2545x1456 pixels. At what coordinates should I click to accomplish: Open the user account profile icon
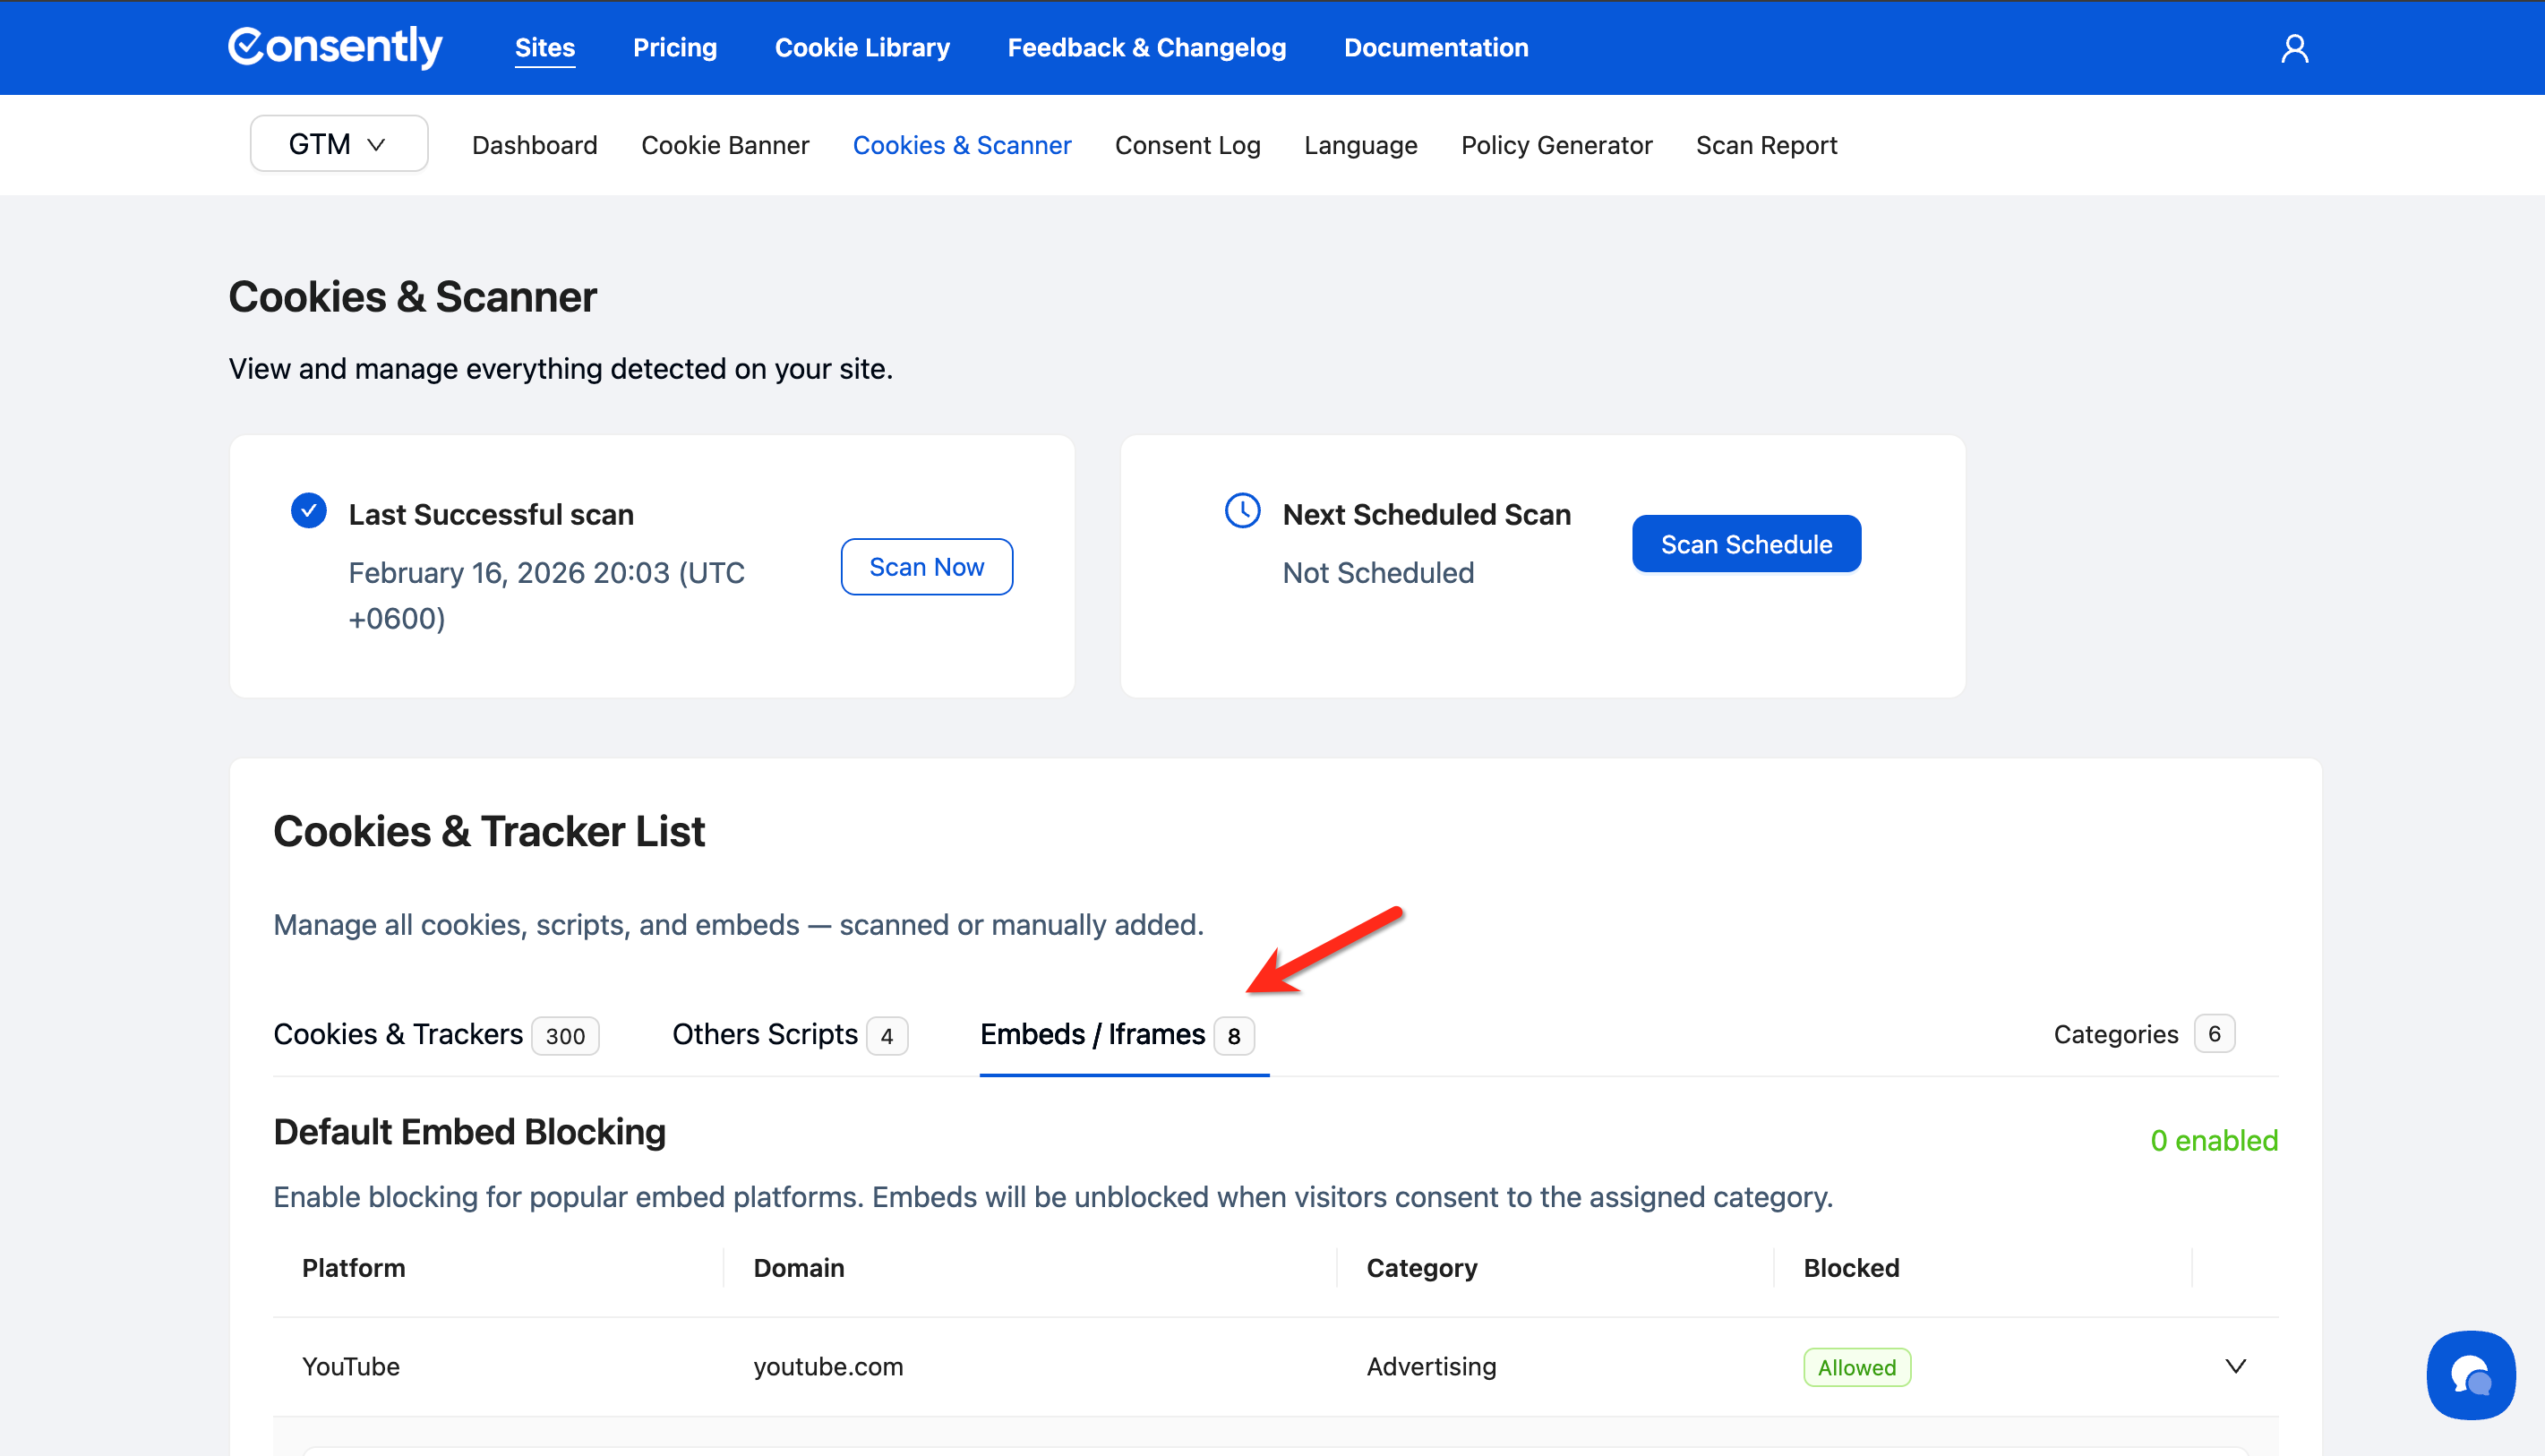pyautogui.click(x=2294, y=48)
